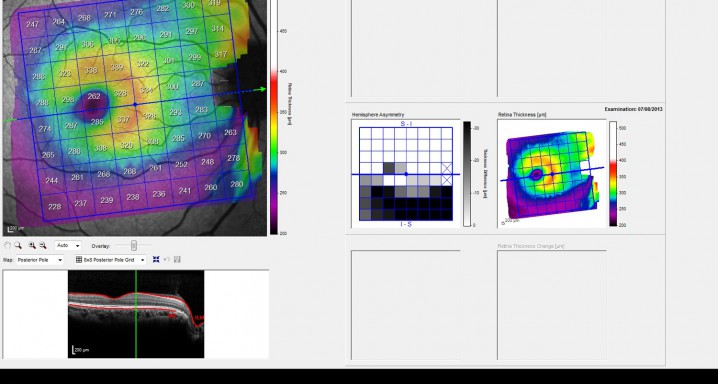Click the blue center dot of thickness grid
The image size is (718, 384).
click(x=135, y=105)
